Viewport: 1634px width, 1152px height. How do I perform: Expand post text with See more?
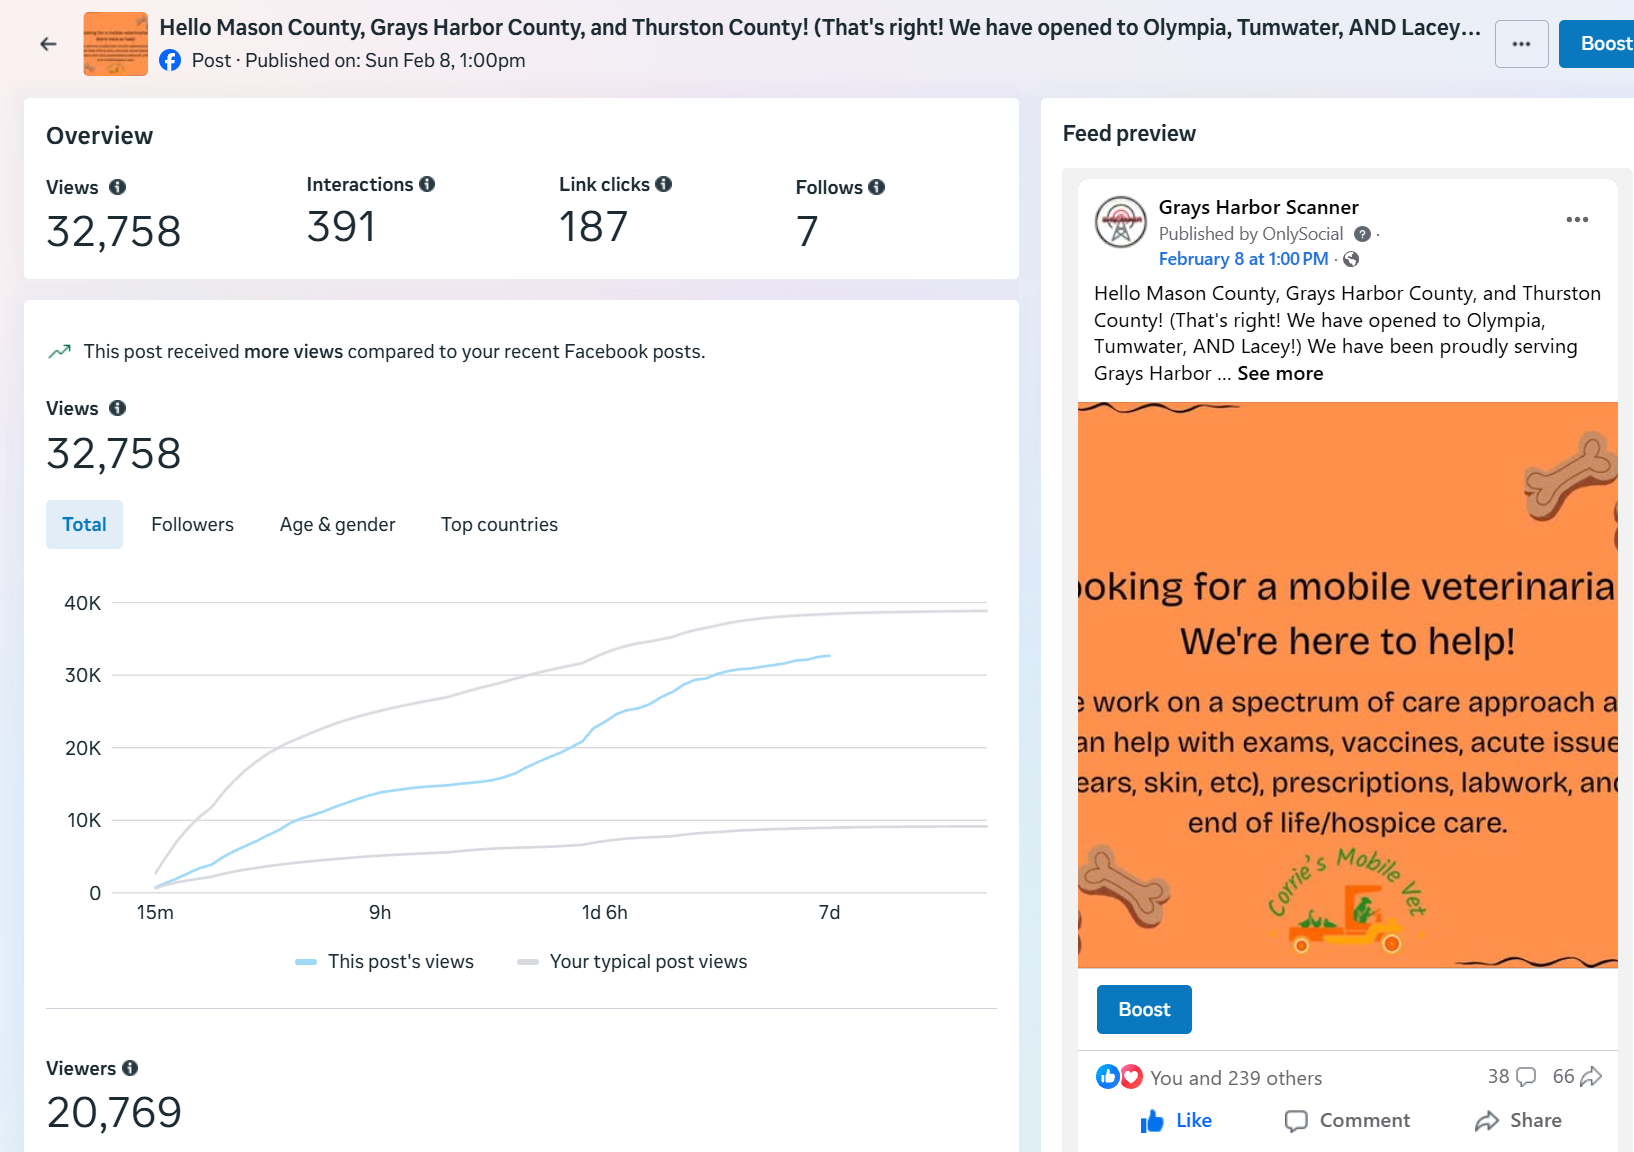[x=1280, y=373]
